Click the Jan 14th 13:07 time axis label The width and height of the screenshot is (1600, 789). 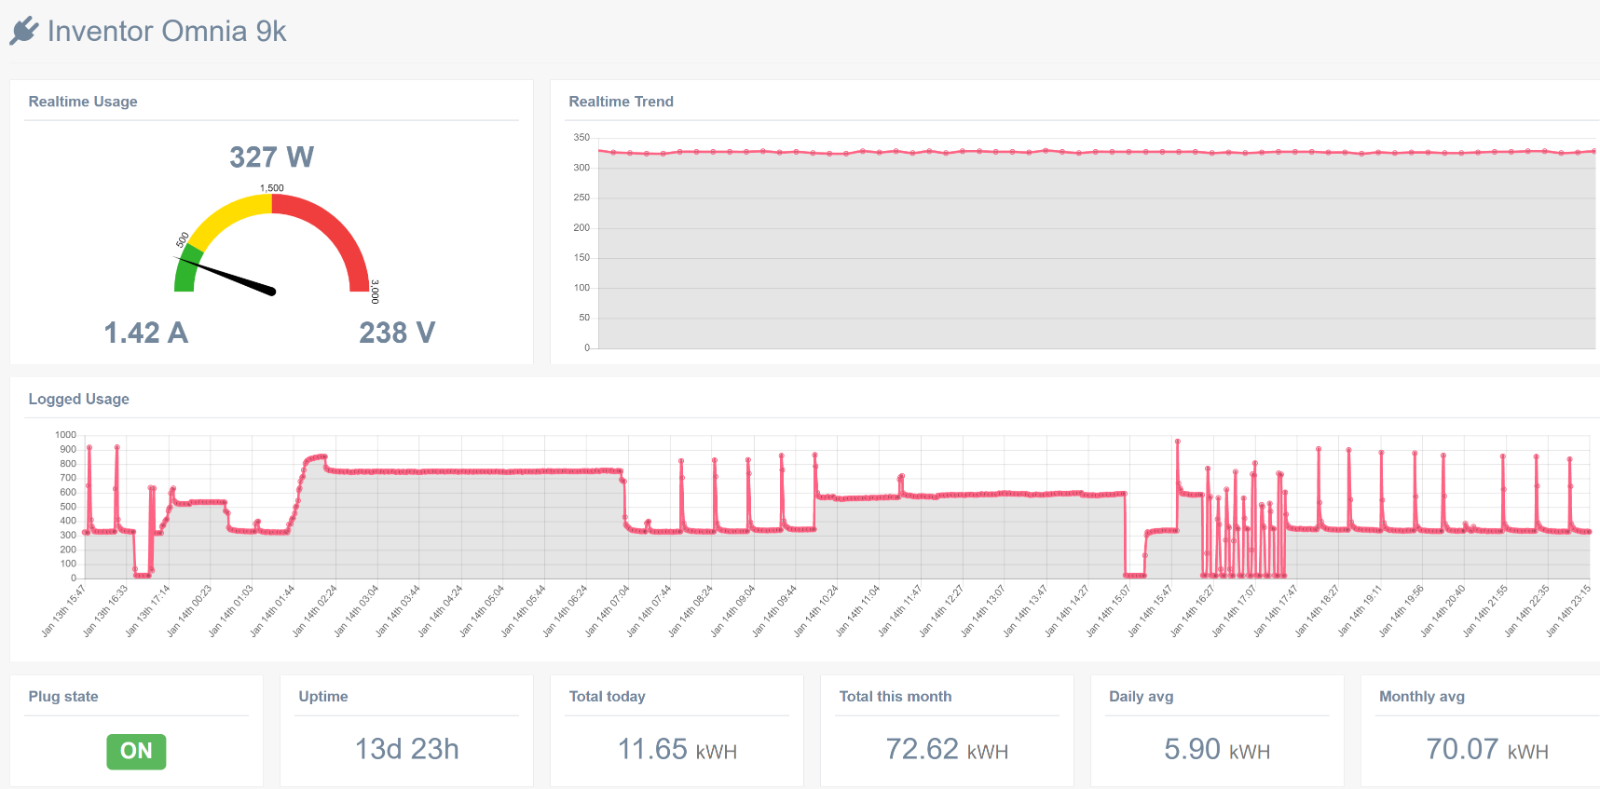click(x=985, y=611)
